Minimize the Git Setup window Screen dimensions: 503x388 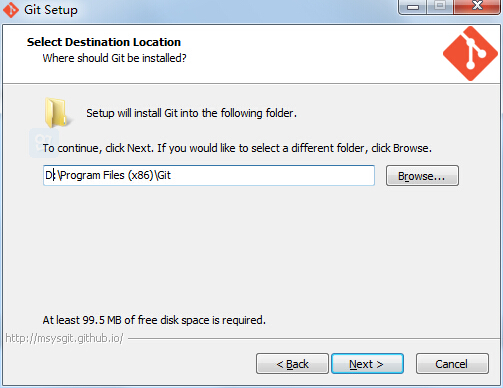pyautogui.click(x=413, y=6)
